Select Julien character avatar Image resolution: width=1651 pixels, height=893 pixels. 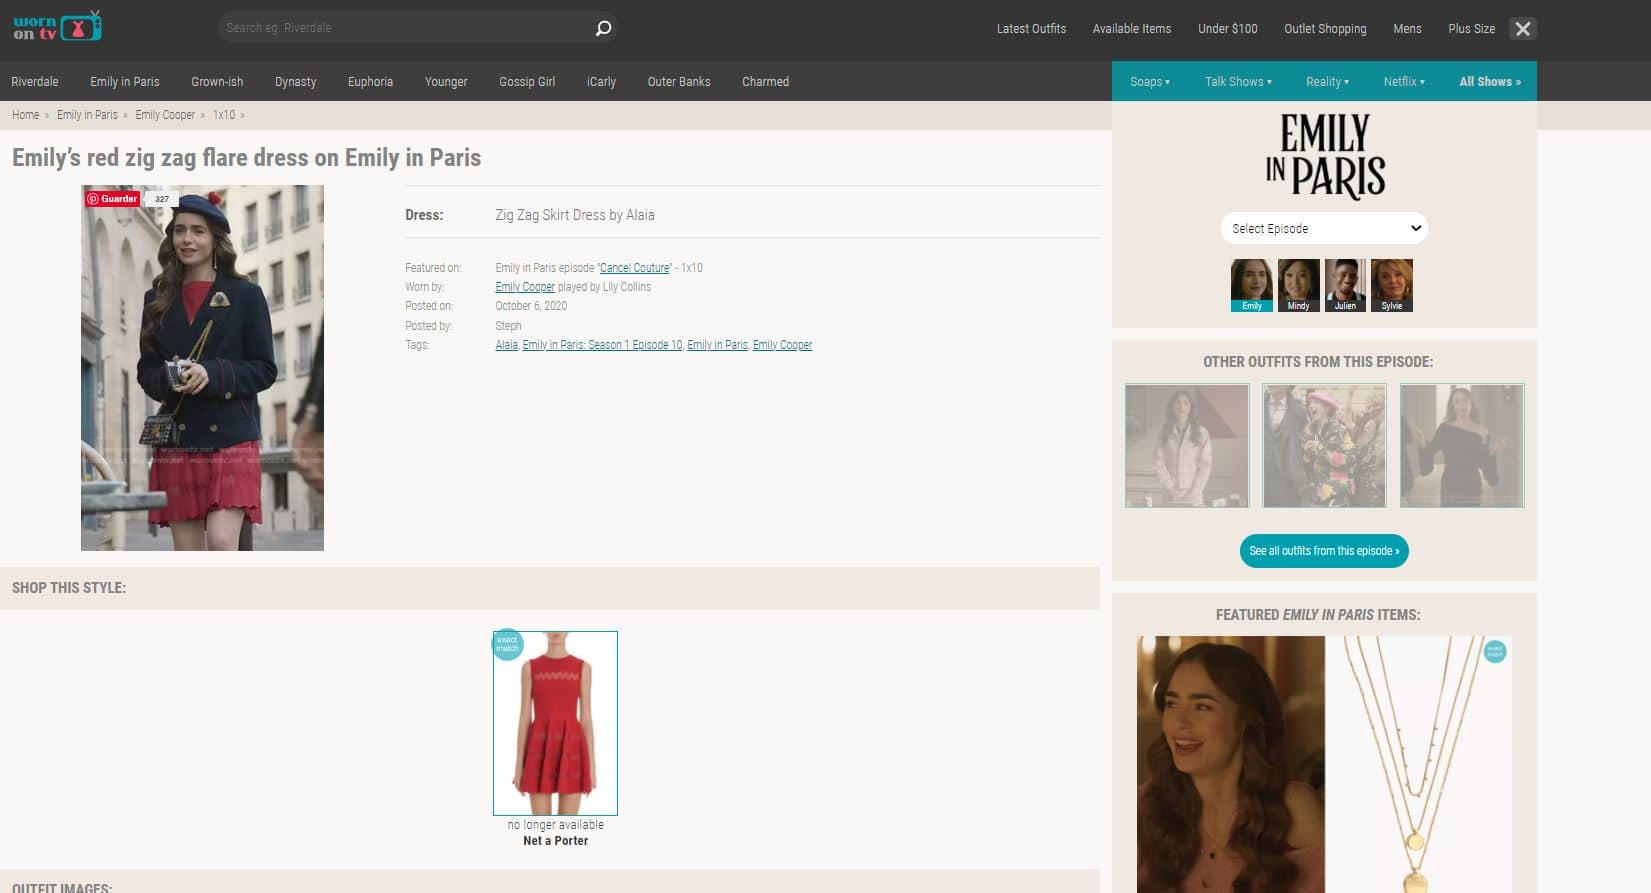pos(1345,285)
